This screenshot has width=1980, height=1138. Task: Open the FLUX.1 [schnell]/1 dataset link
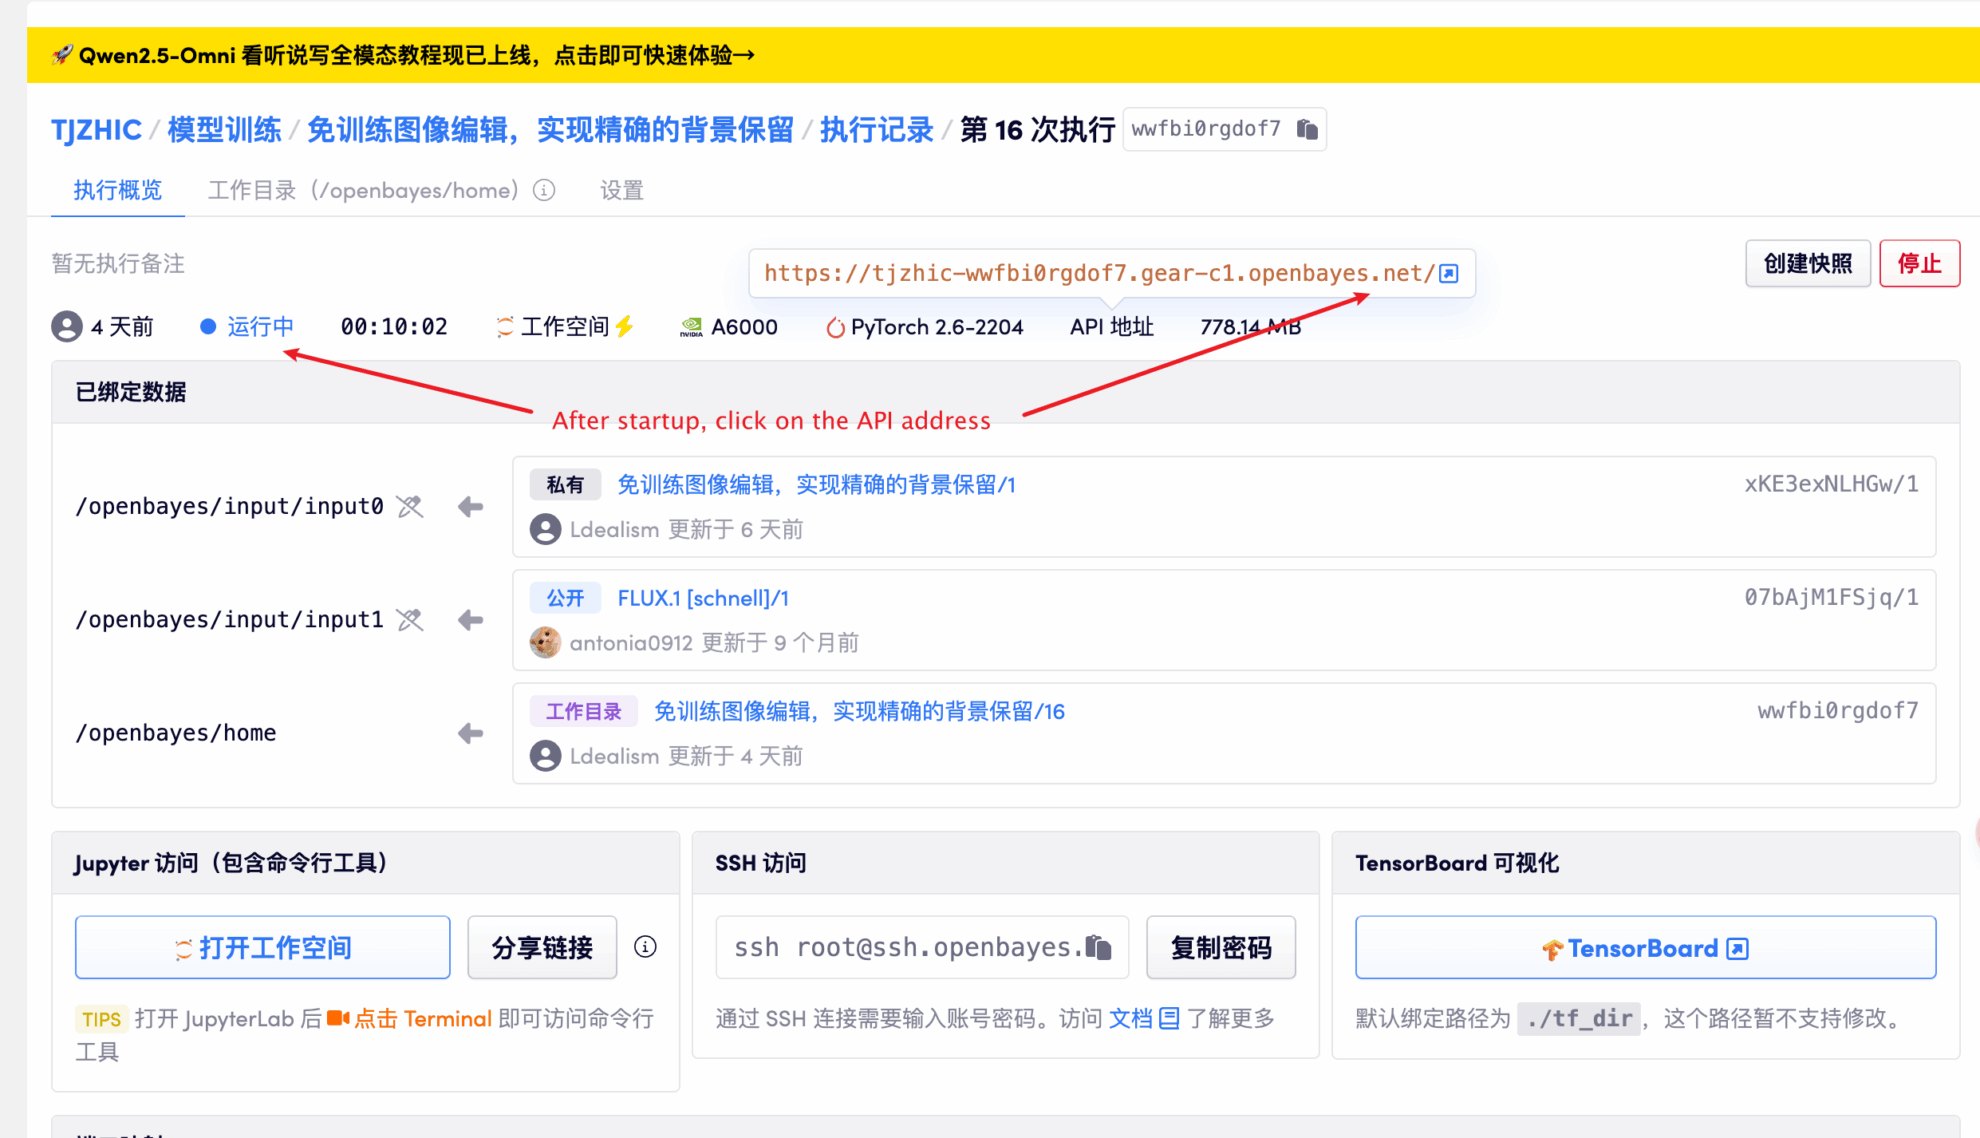pos(702,598)
